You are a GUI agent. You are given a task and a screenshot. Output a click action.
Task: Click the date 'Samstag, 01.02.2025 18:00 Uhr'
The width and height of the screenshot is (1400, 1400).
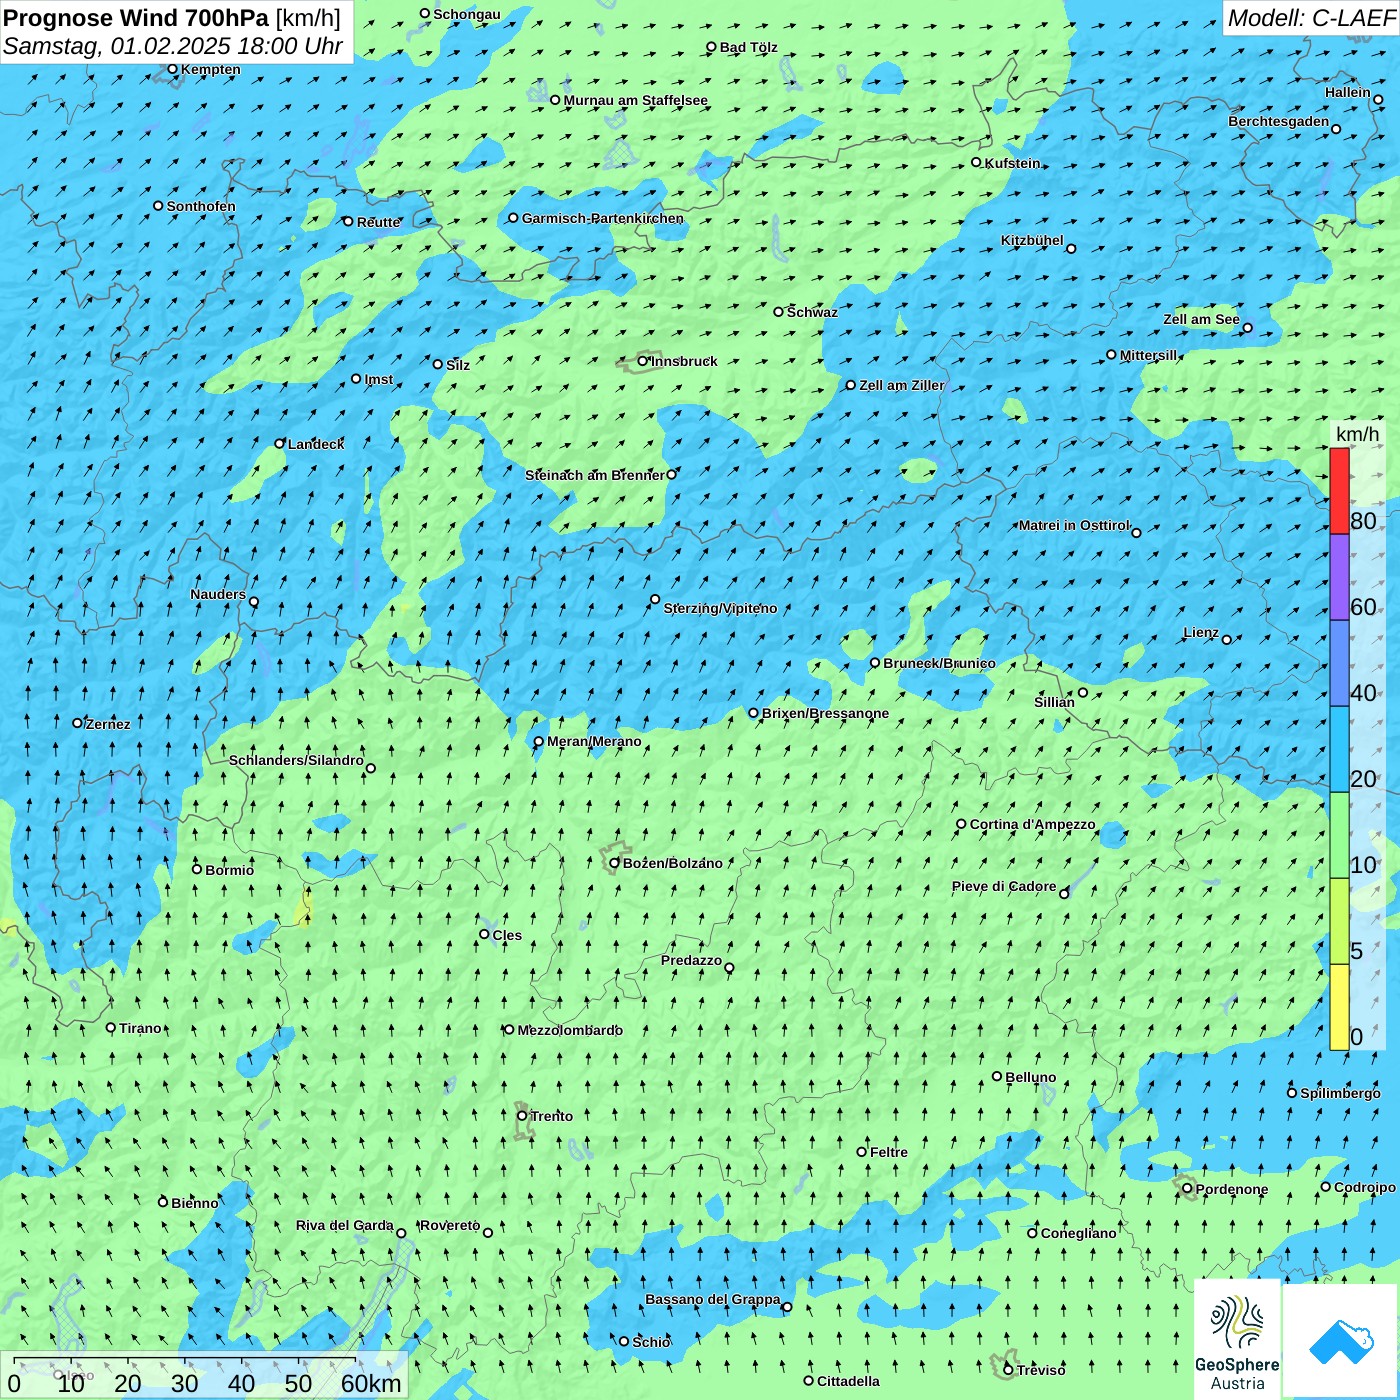point(173,46)
